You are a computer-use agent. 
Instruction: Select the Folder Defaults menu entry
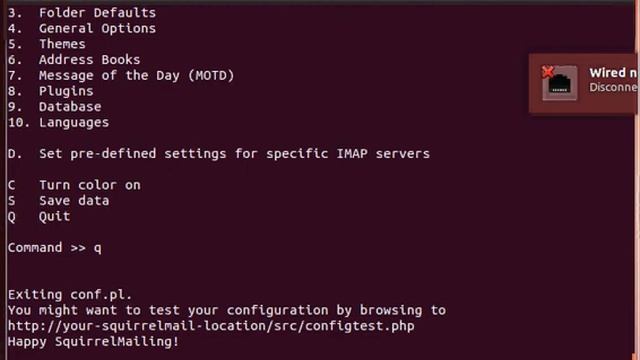[x=82, y=13]
